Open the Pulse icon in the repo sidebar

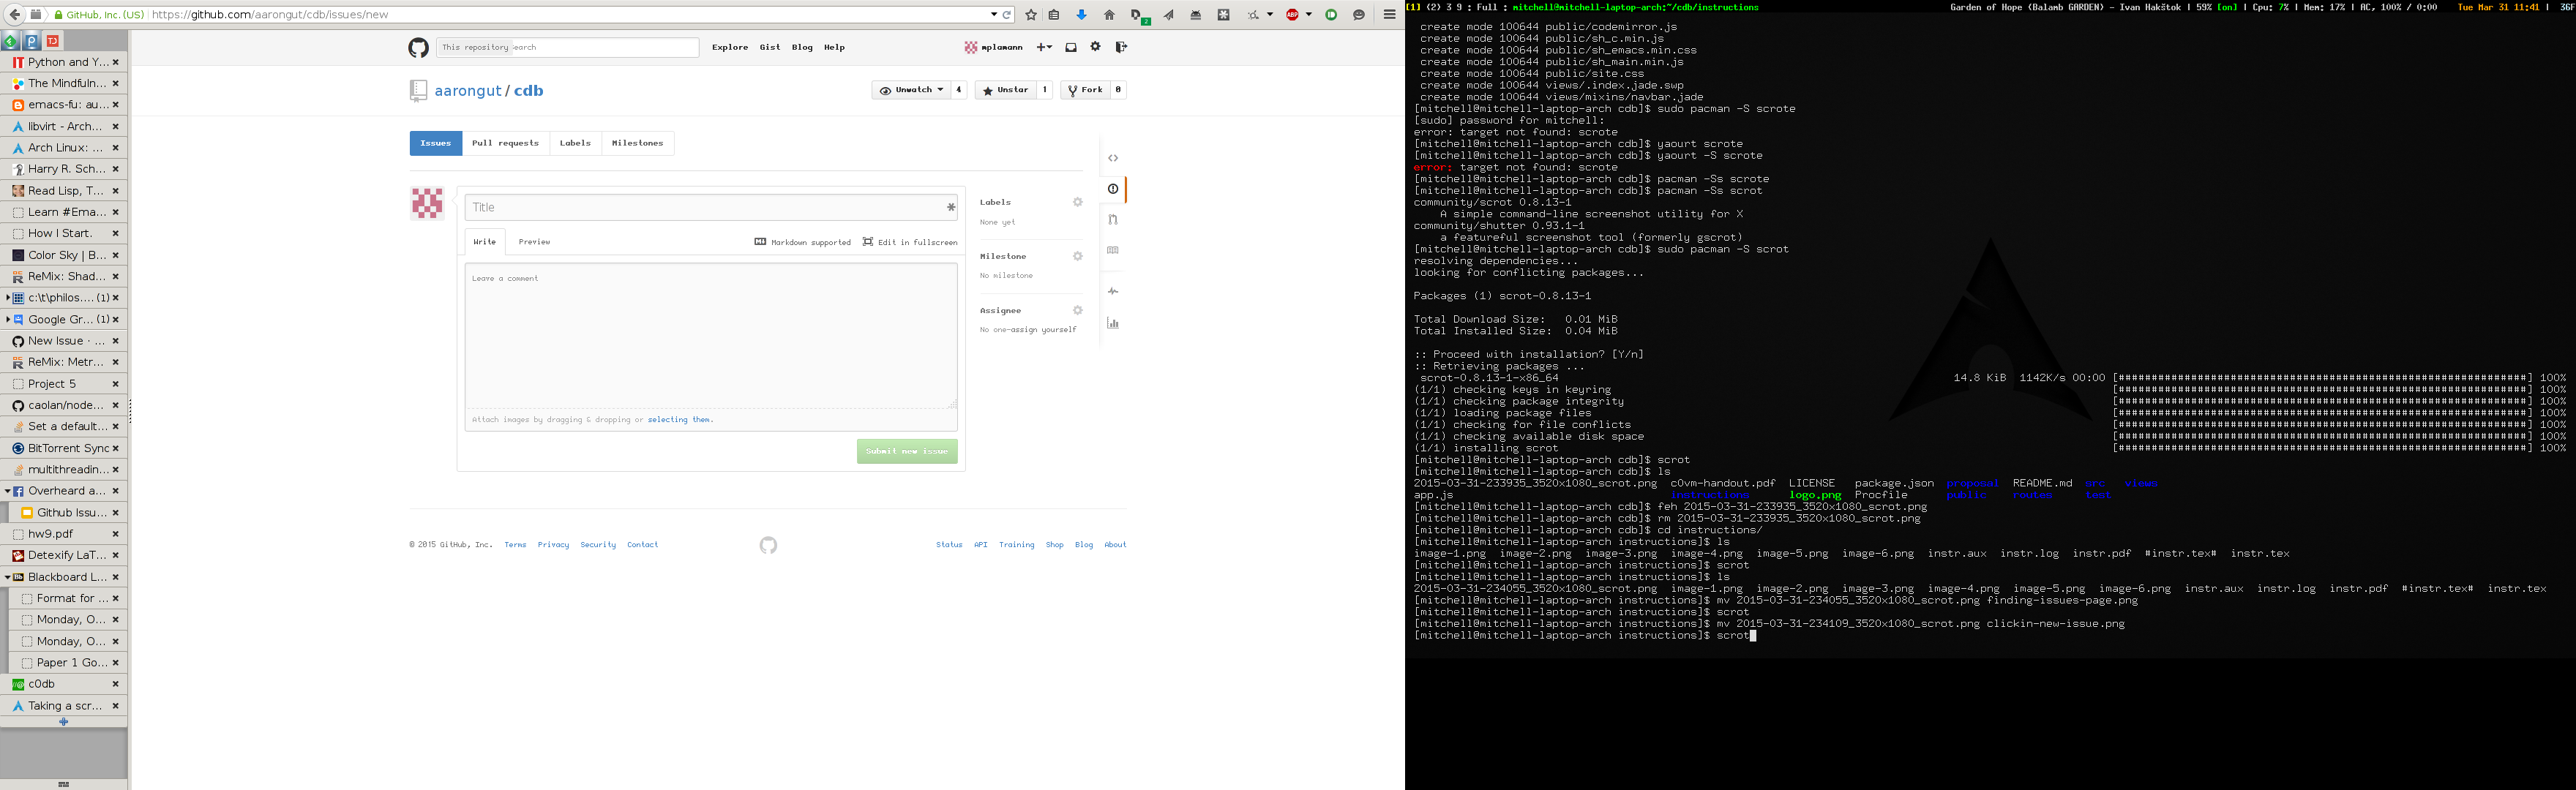(1113, 292)
